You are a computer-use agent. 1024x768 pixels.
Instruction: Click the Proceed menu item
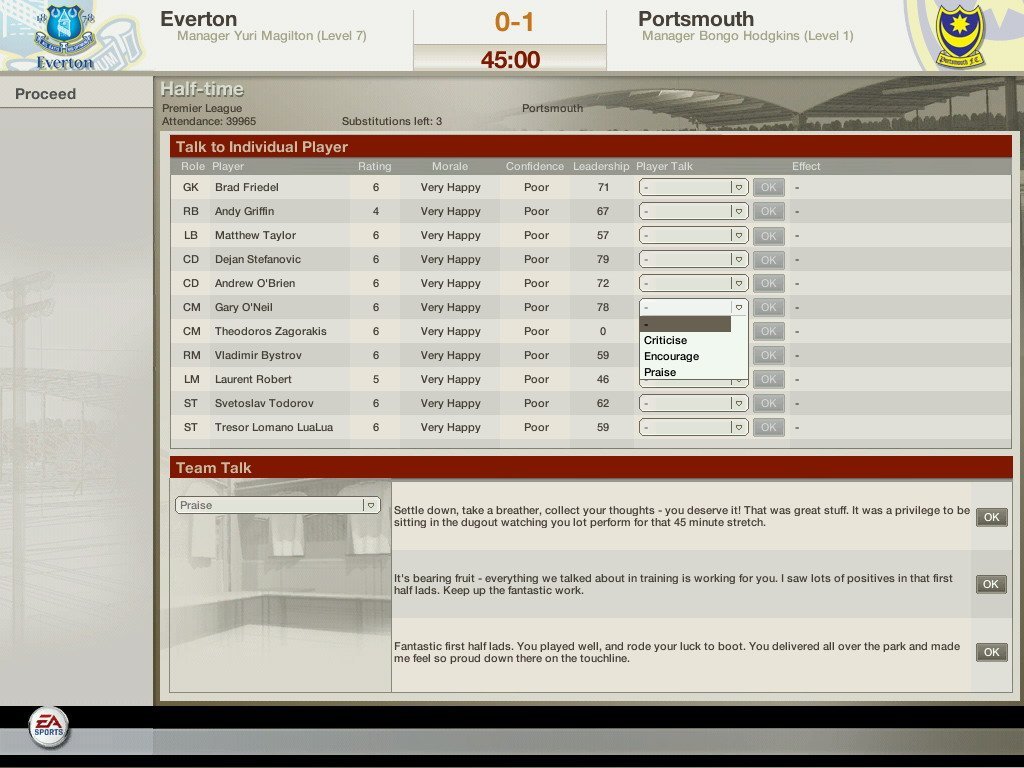tap(46, 94)
